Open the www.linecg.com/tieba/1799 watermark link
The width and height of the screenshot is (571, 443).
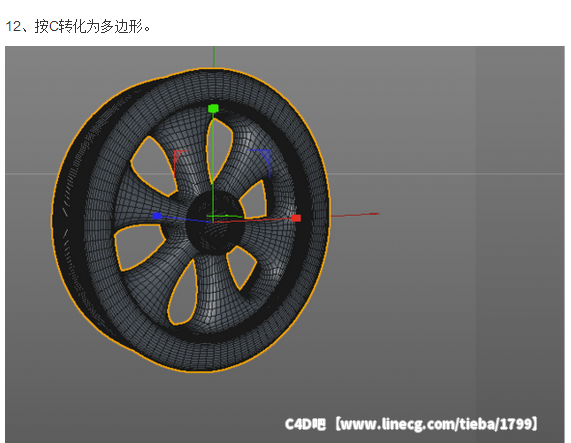[436, 424]
